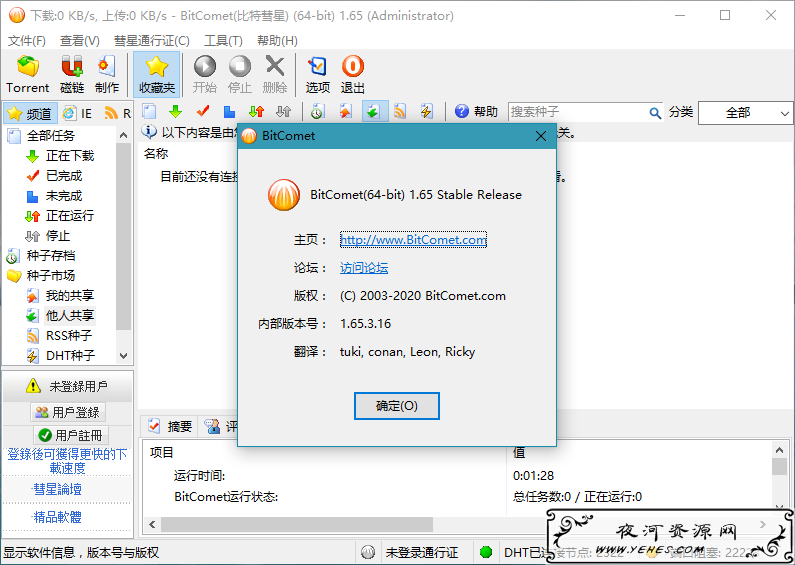Click the passport status icon in status bar
Image resolution: width=795 pixels, height=565 pixels.
point(368,552)
